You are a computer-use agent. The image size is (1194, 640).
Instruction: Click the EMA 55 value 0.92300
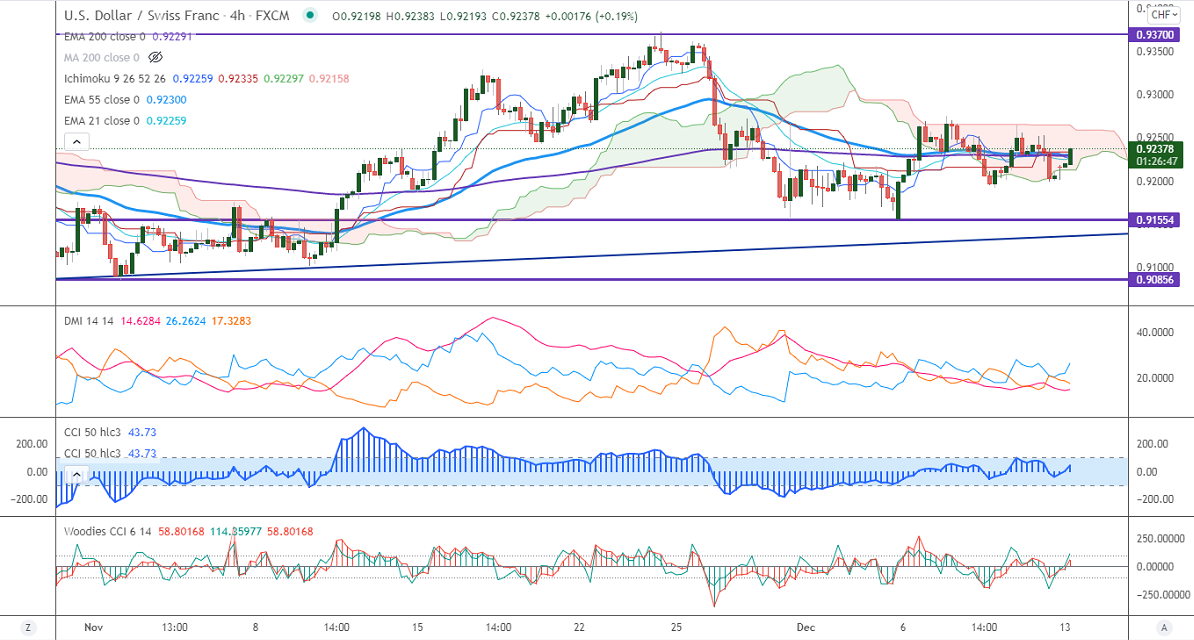[x=166, y=100]
